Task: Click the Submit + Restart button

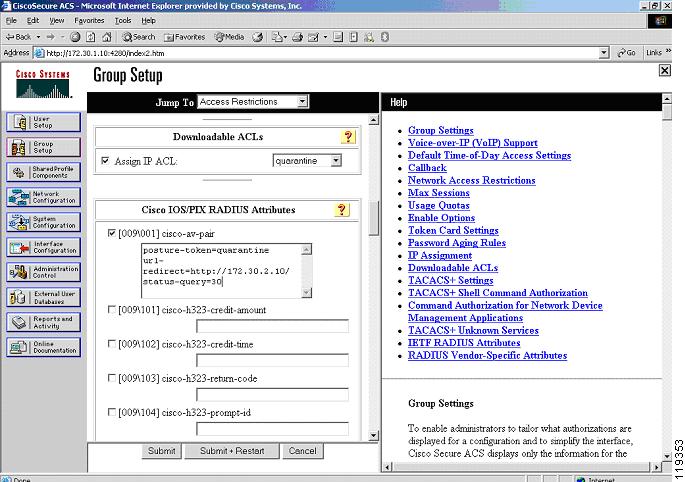Action: pyautogui.click(x=232, y=451)
